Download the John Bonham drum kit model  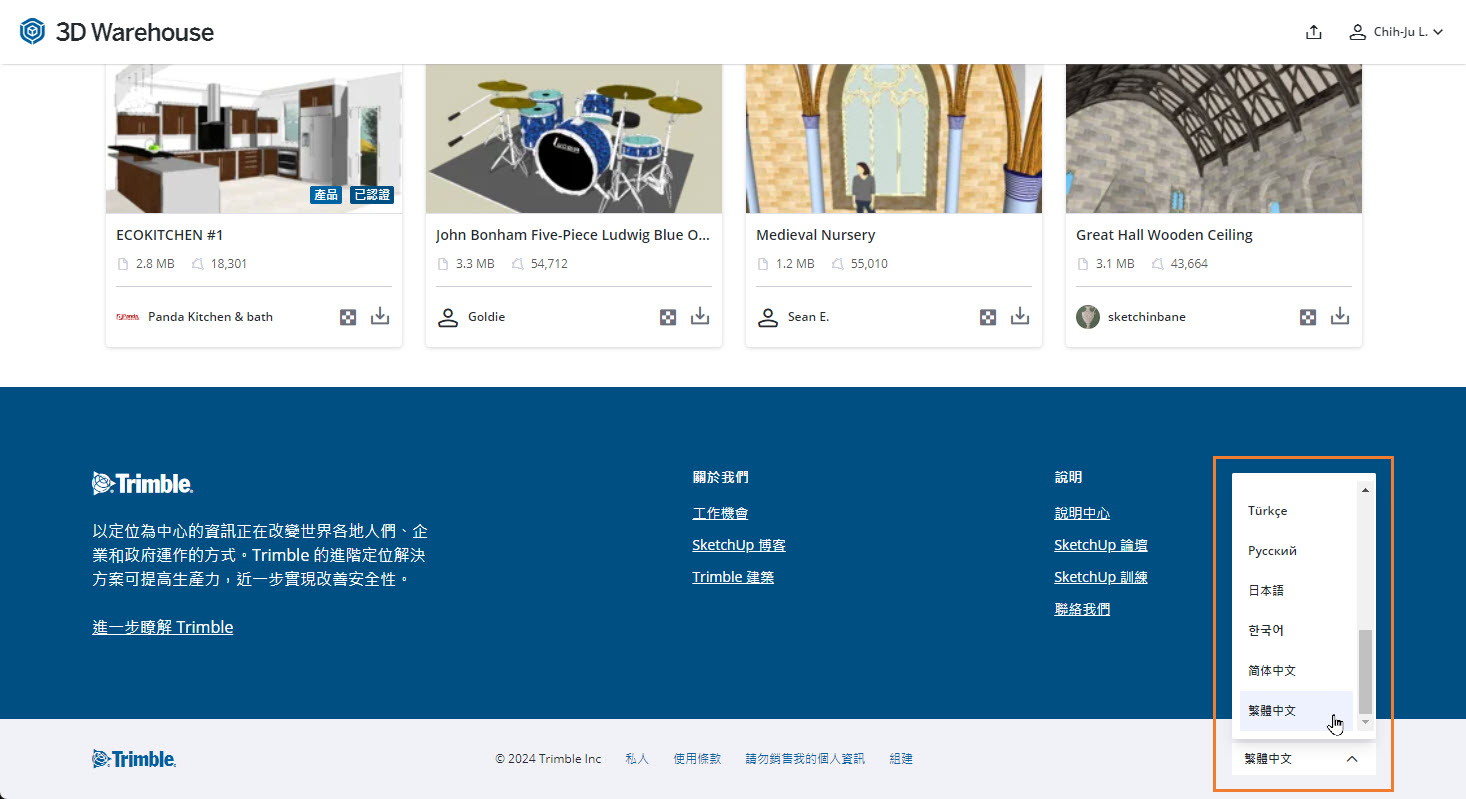[x=700, y=316]
